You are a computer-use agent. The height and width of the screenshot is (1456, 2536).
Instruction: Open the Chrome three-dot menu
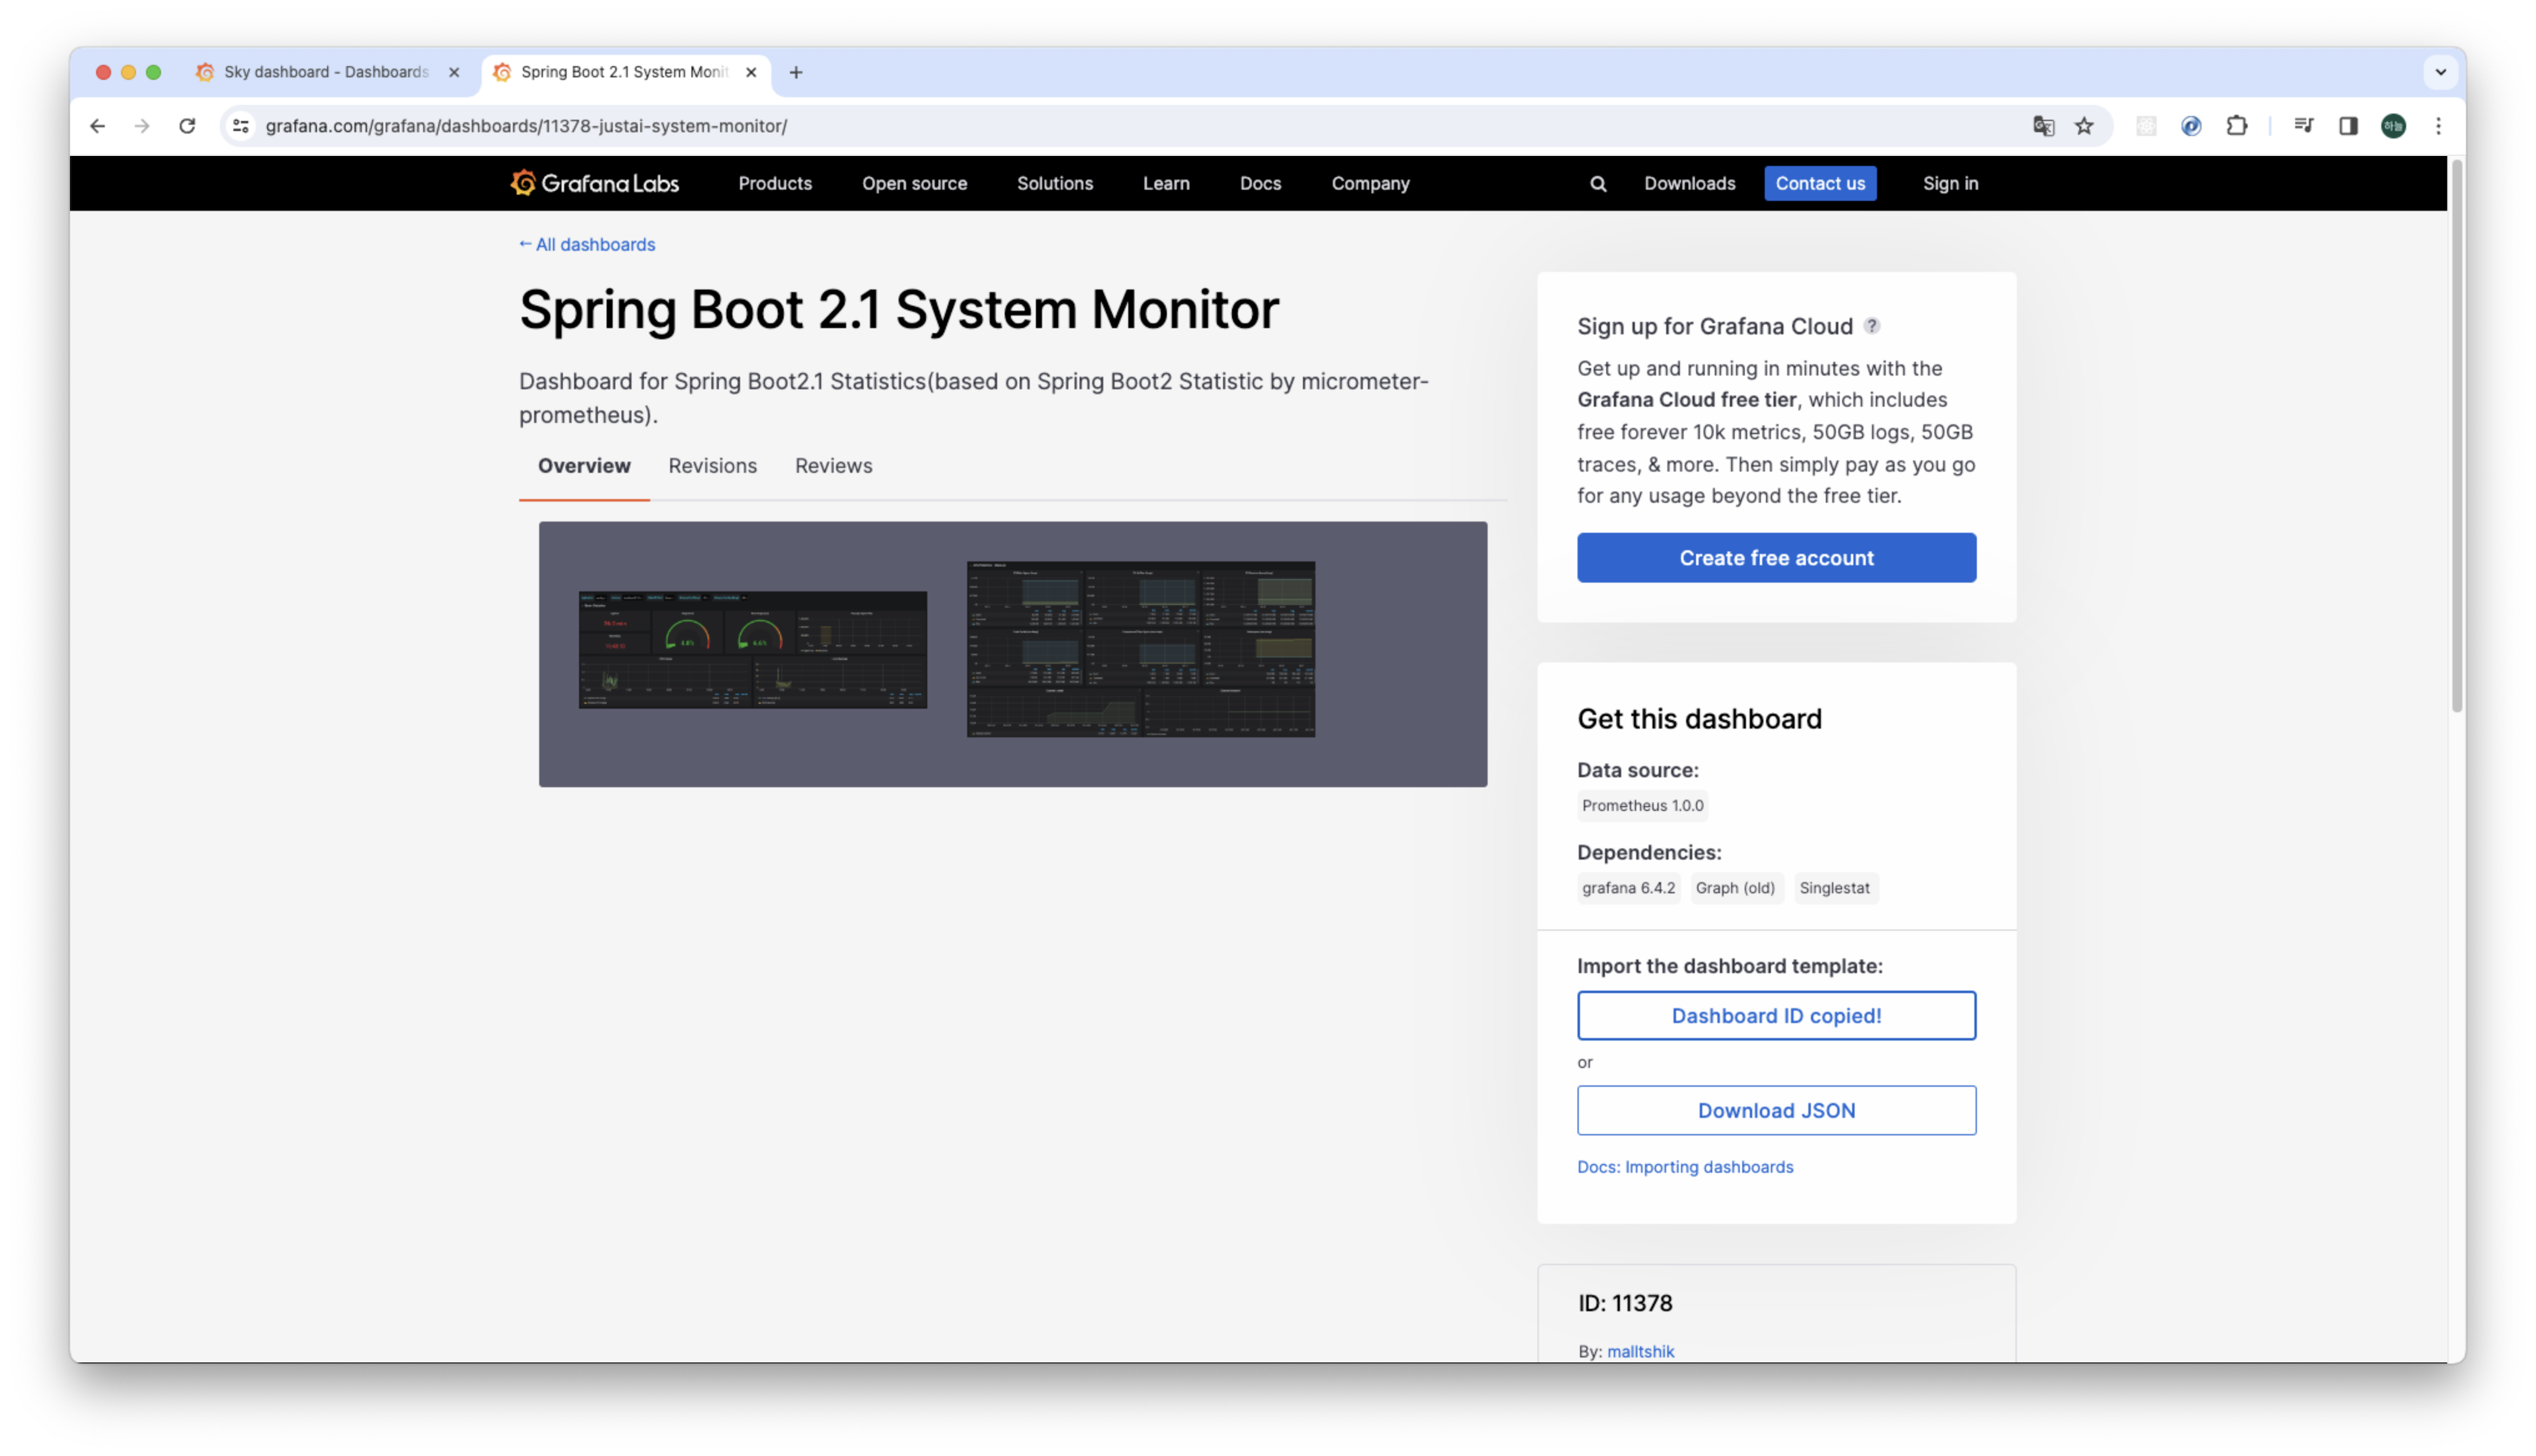pos(2438,126)
